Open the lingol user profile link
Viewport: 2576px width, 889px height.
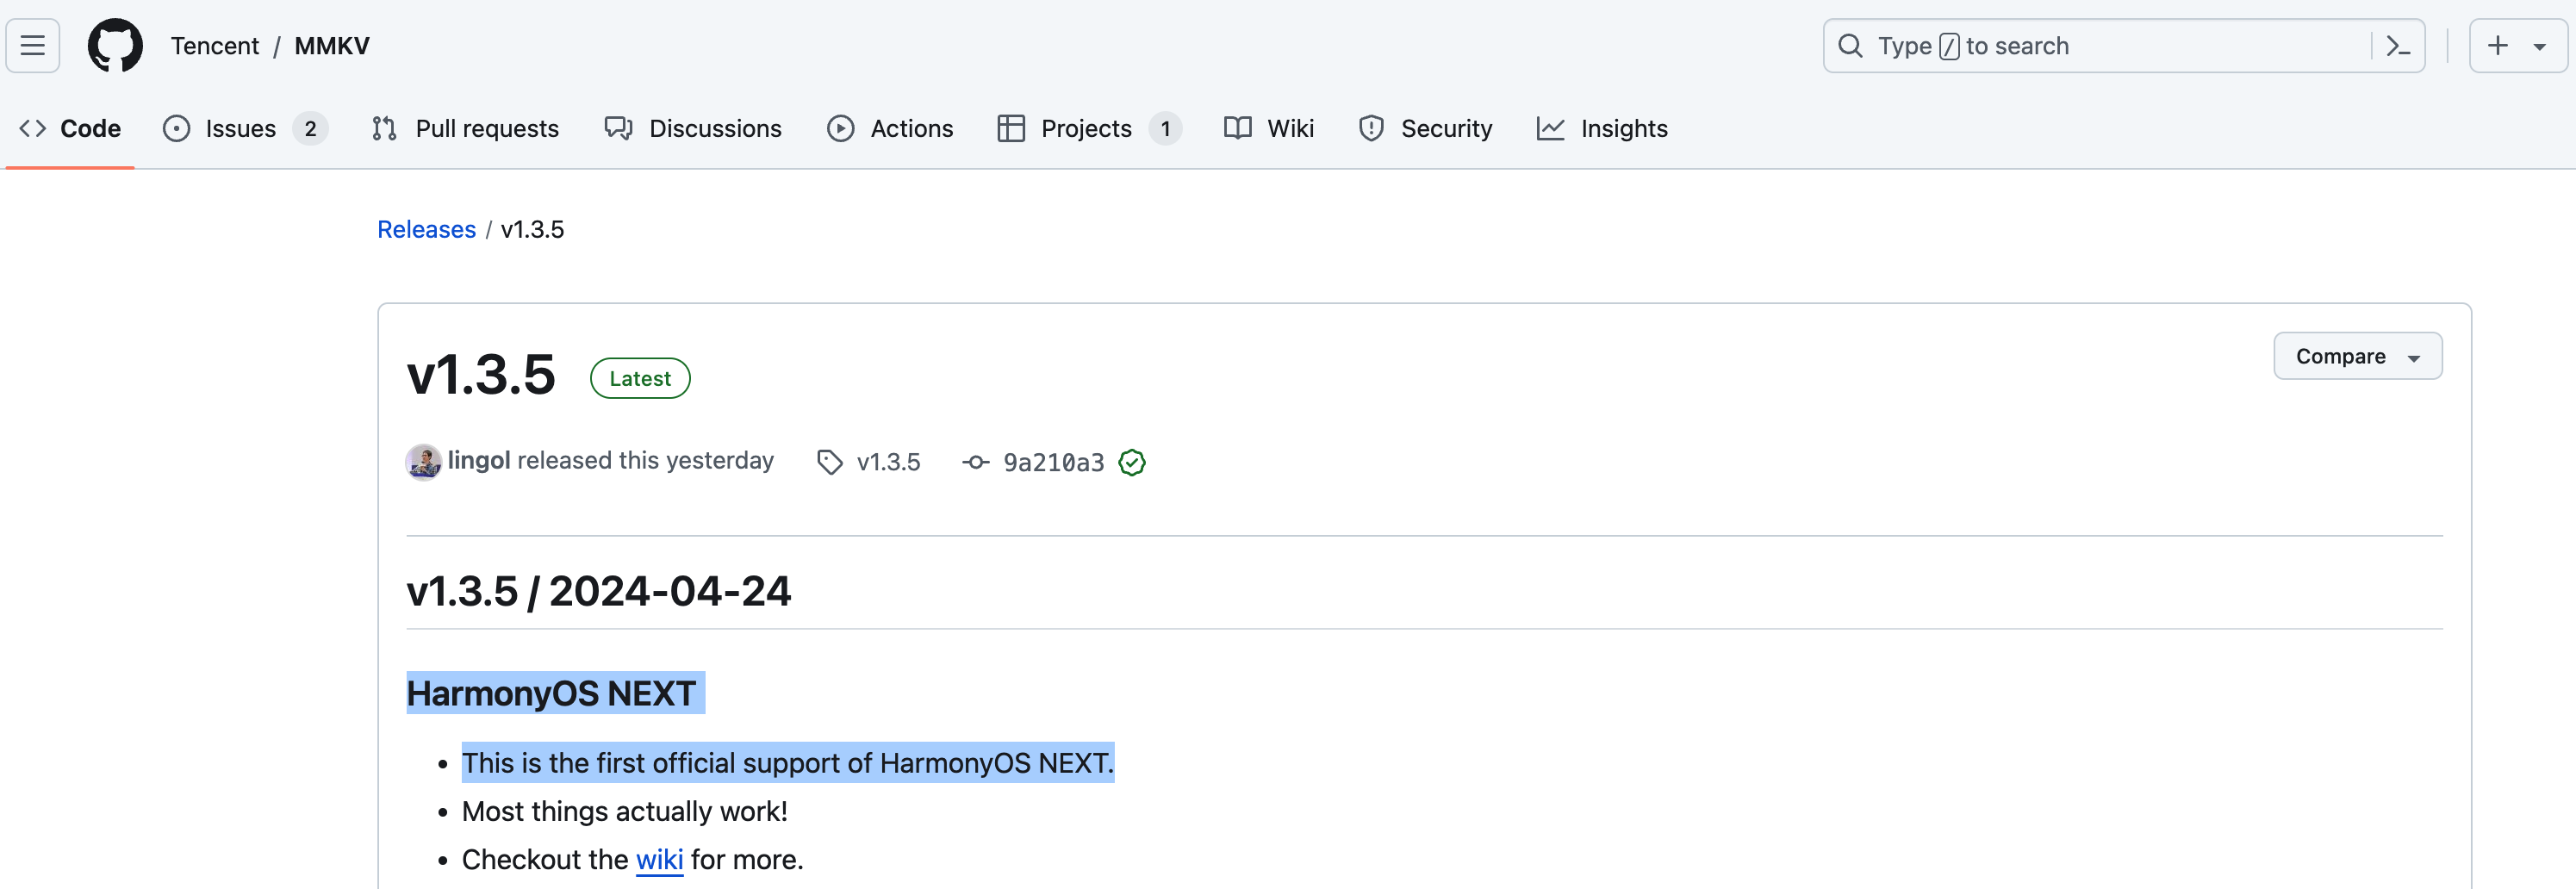tap(479, 461)
